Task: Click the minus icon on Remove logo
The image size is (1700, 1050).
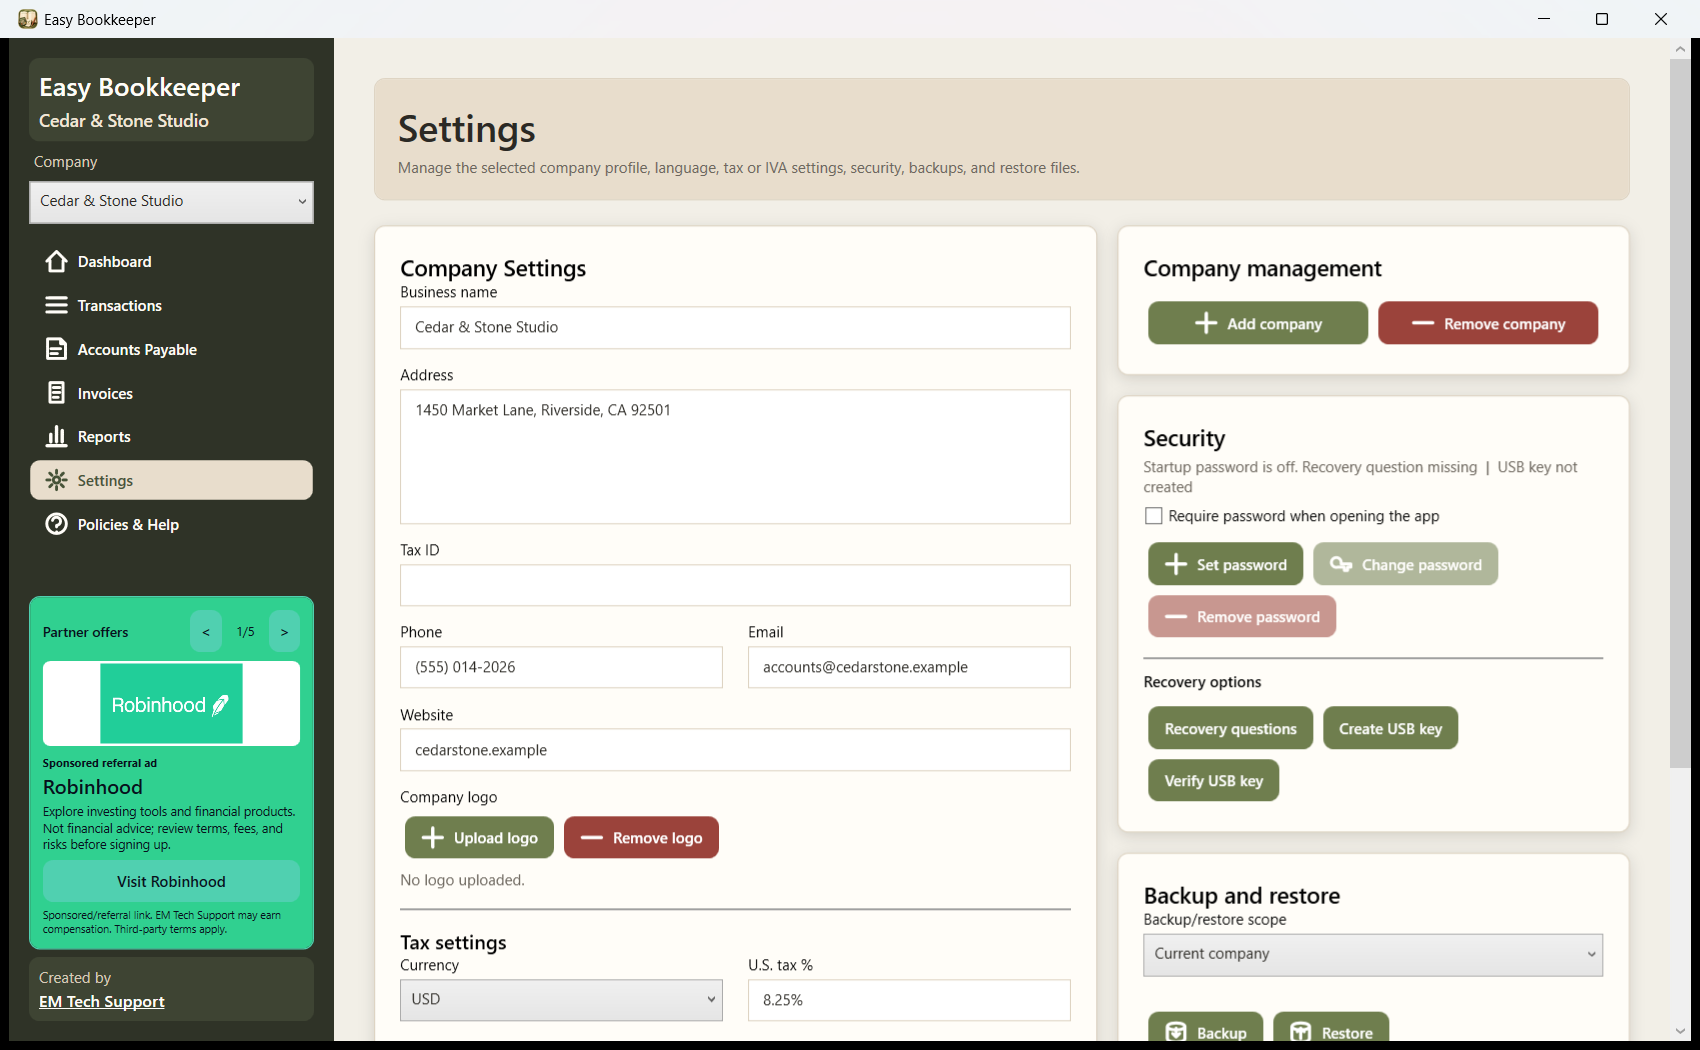Action: click(x=592, y=838)
